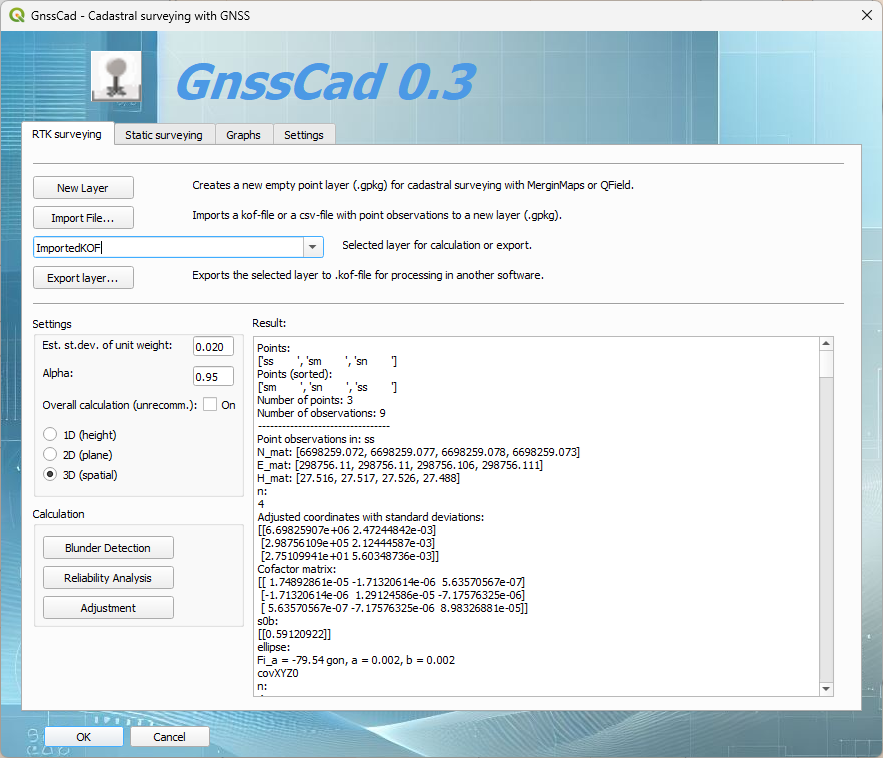Click the Export layer... button
The width and height of the screenshot is (883, 758).
pos(83,278)
